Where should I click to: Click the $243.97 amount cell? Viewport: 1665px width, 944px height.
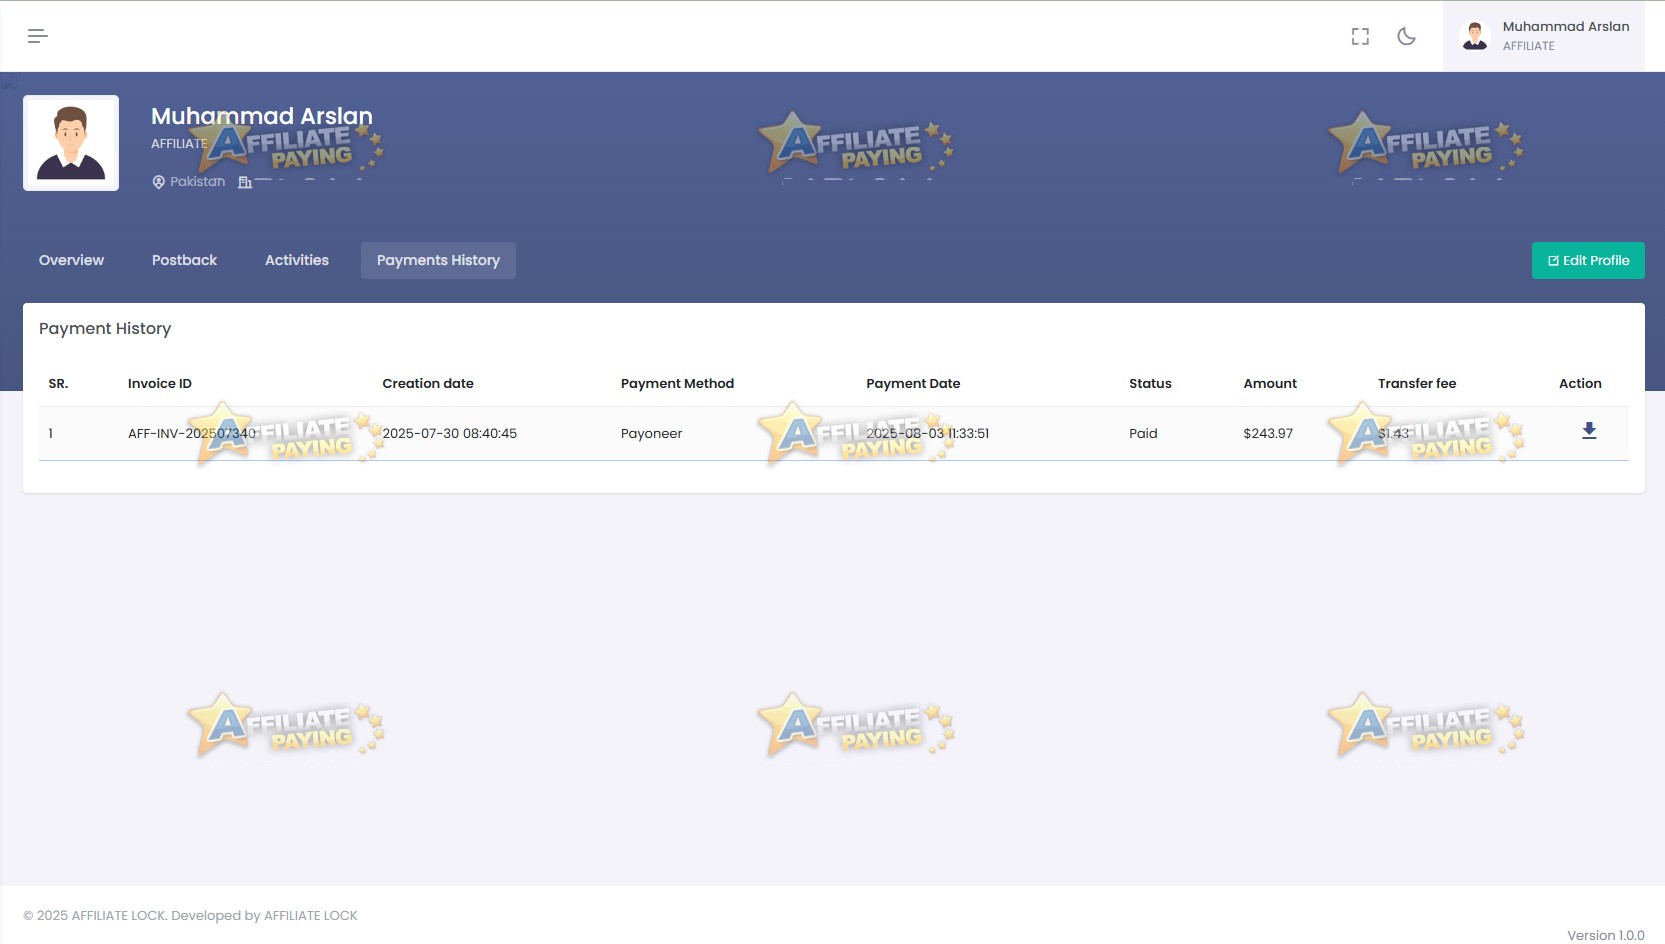coord(1268,433)
